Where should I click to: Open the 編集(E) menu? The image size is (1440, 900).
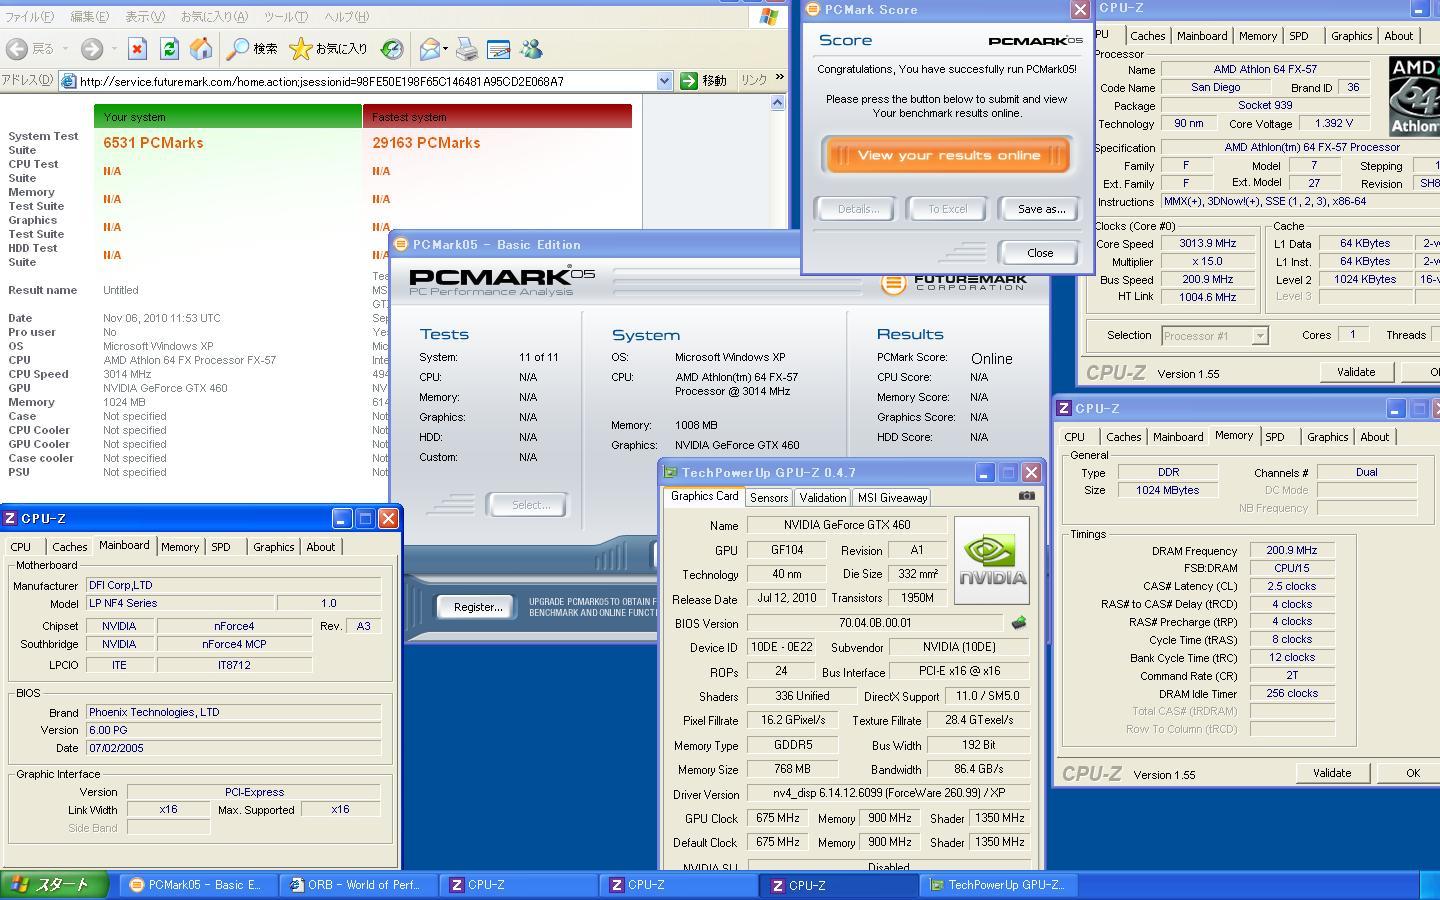coord(89,17)
